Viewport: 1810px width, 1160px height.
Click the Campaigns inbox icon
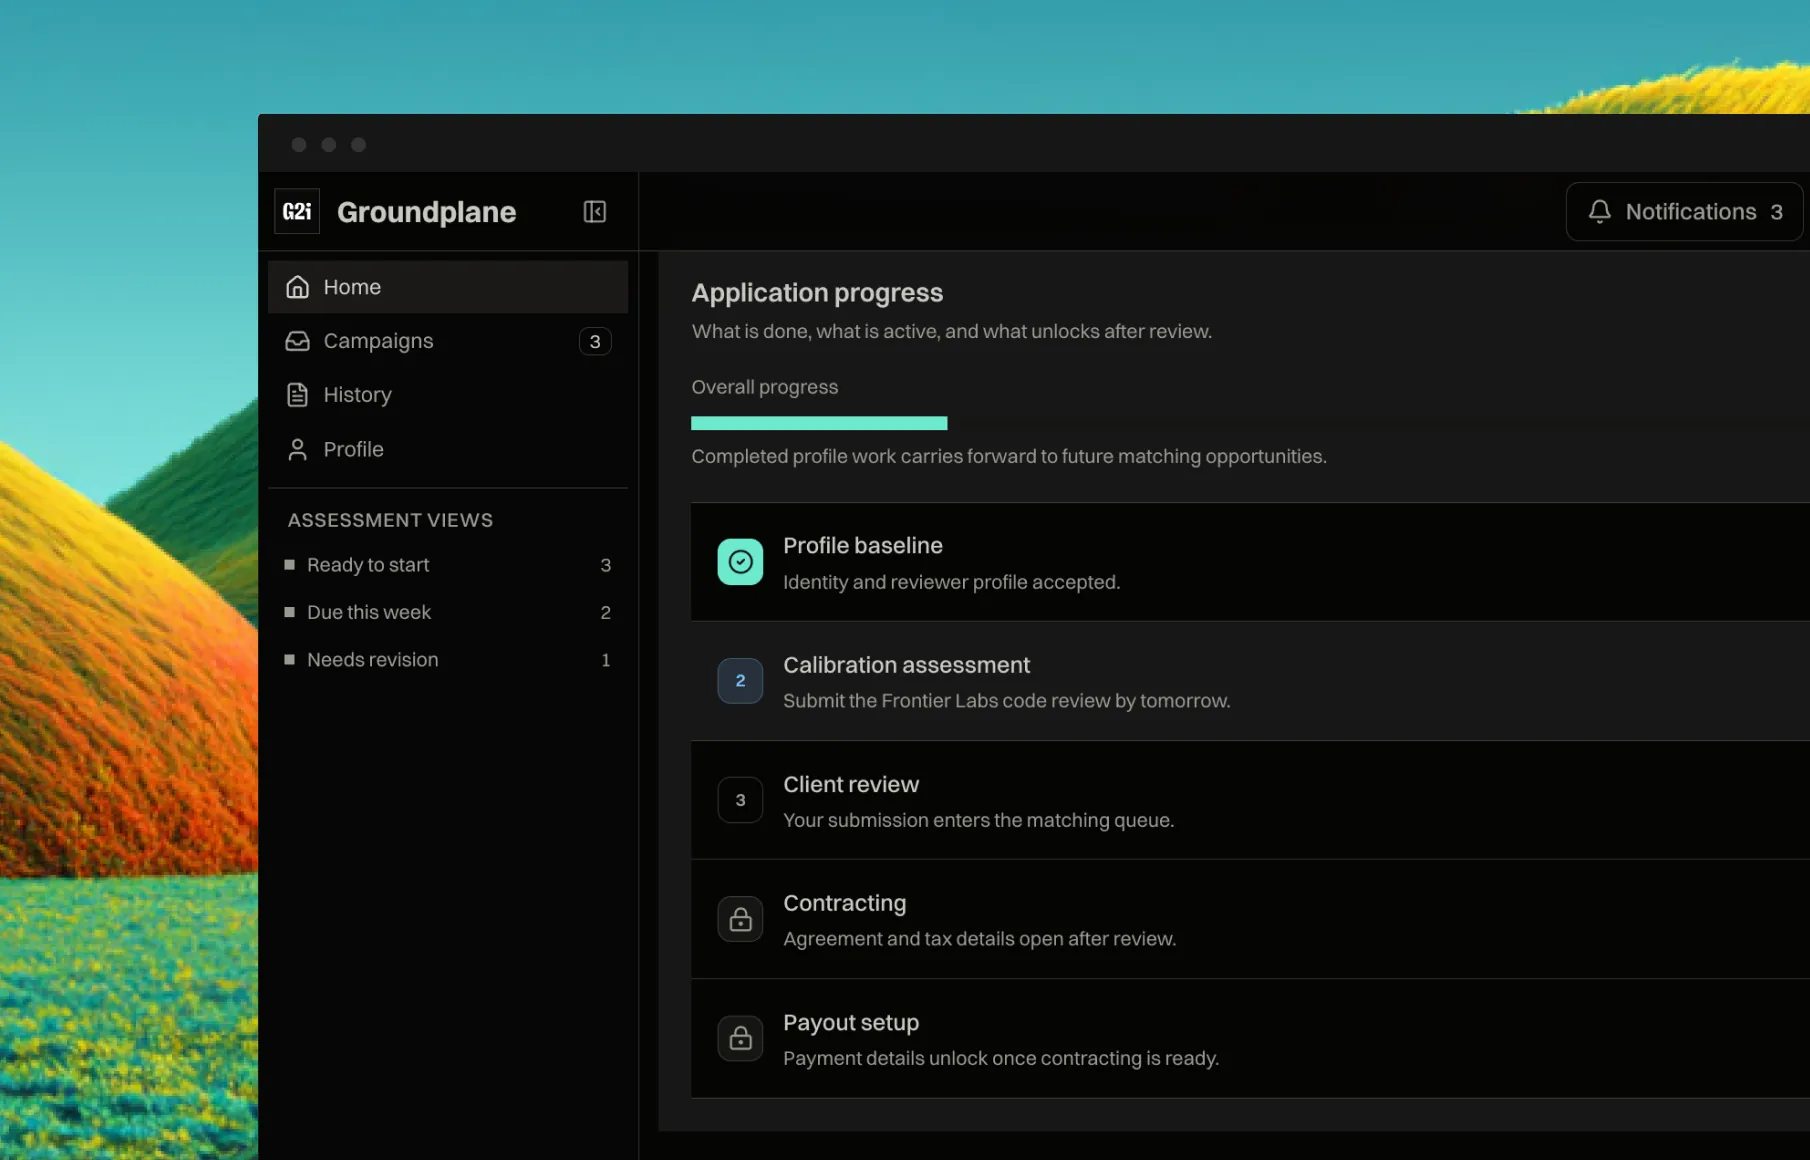click(x=297, y=341)
